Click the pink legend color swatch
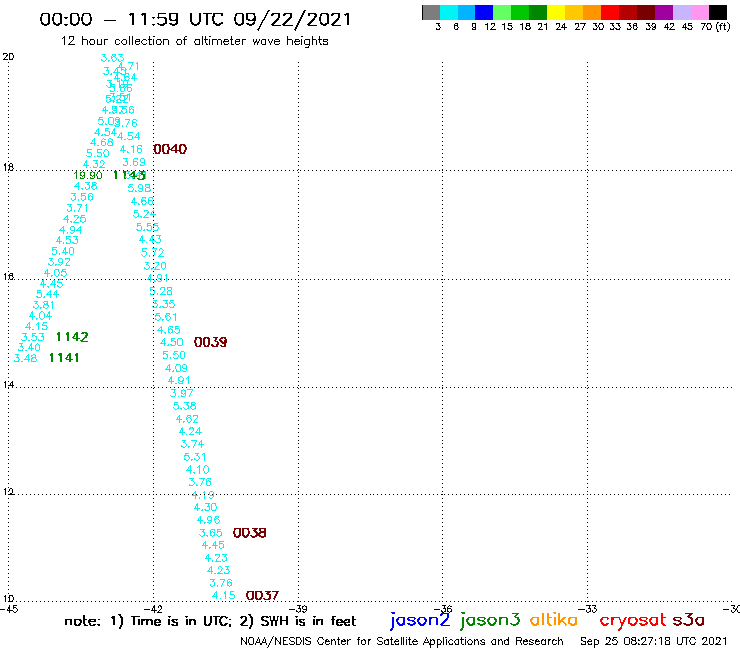The height and width of the screenshot is (650, 740). 699,13
